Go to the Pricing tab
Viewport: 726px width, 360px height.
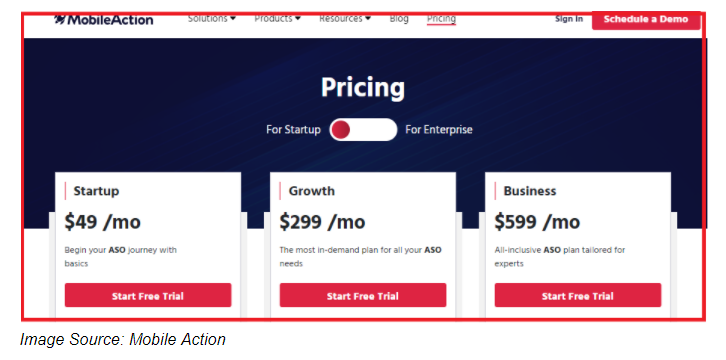441,19
